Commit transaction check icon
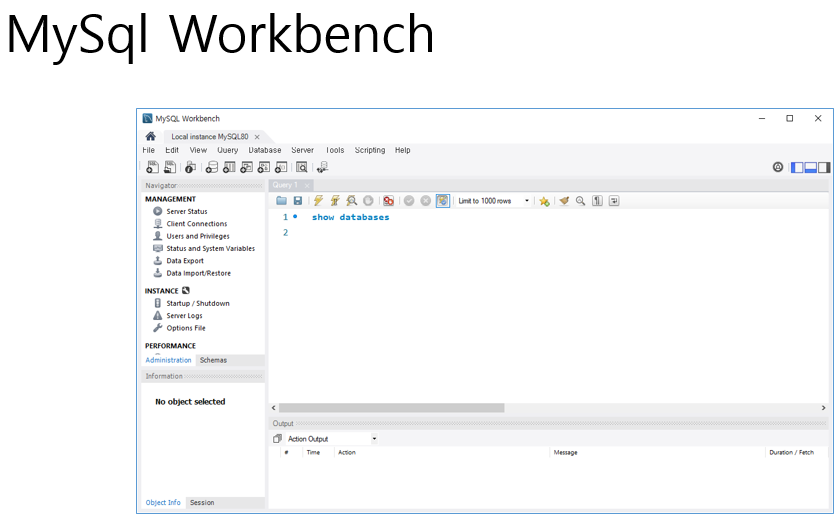Image resolution: width=838 pixels, height=517 pixels. (x=409, y=201)
